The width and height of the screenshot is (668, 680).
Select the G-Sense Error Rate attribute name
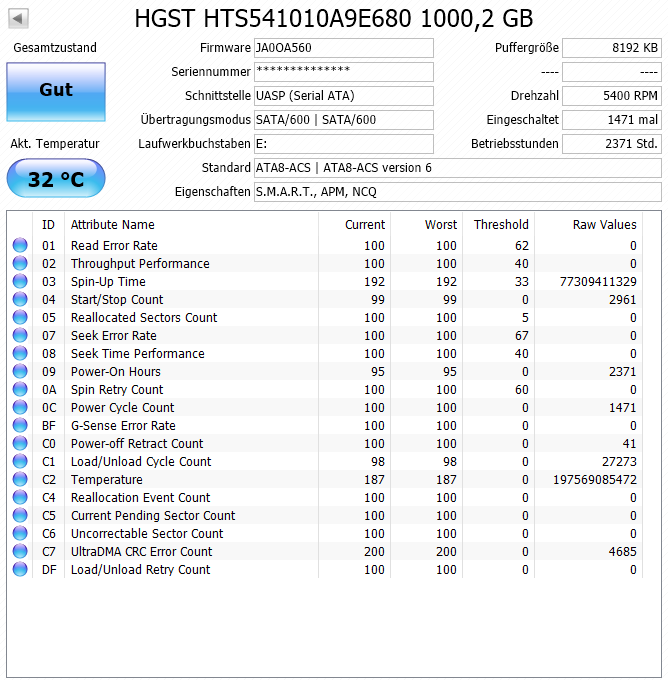(123, 425)
